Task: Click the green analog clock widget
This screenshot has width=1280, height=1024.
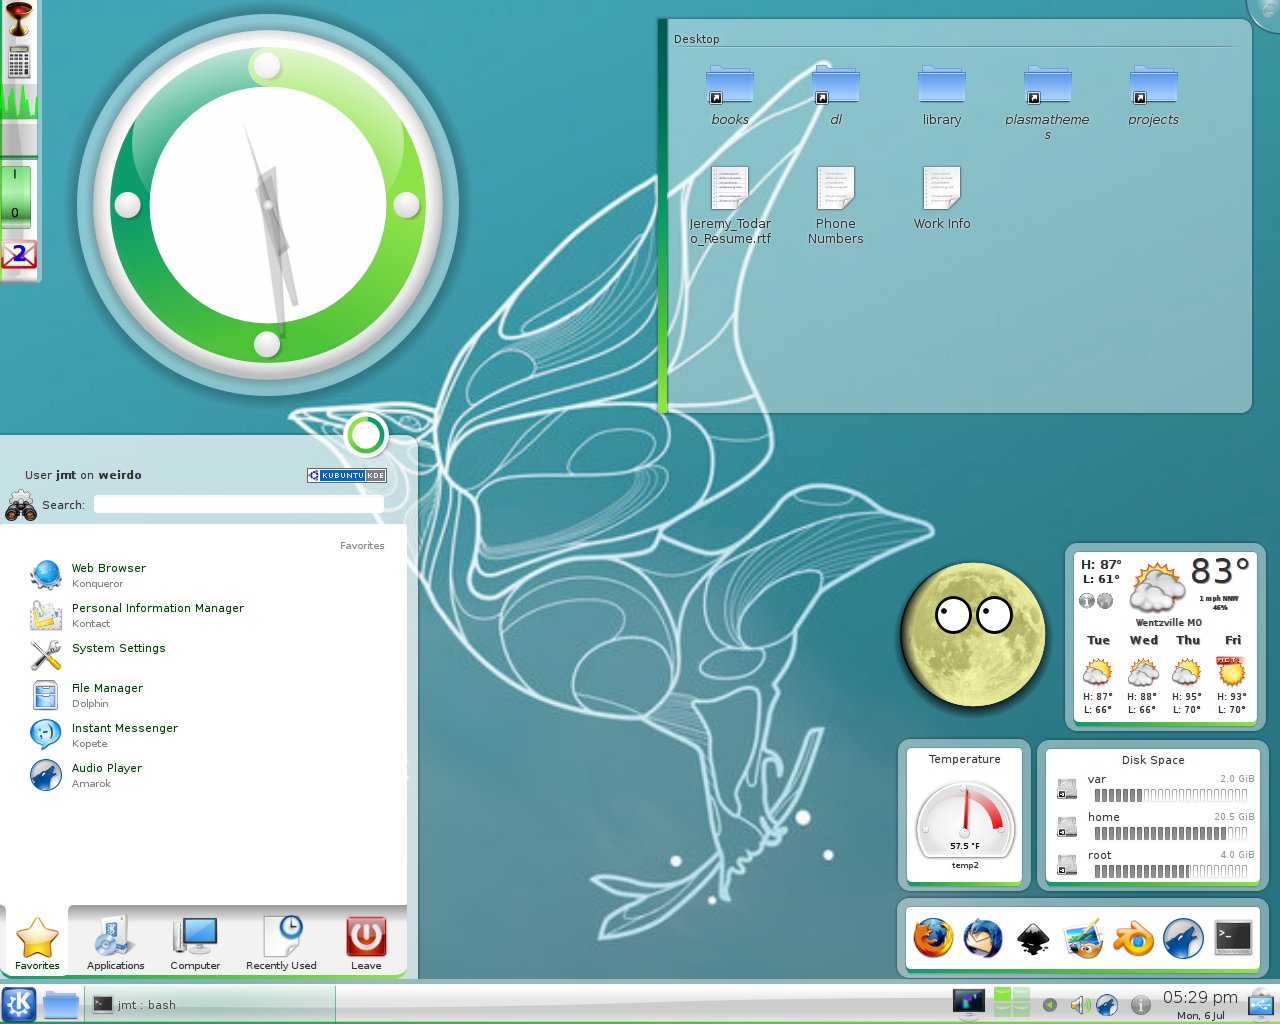Action: pos(267,205)
